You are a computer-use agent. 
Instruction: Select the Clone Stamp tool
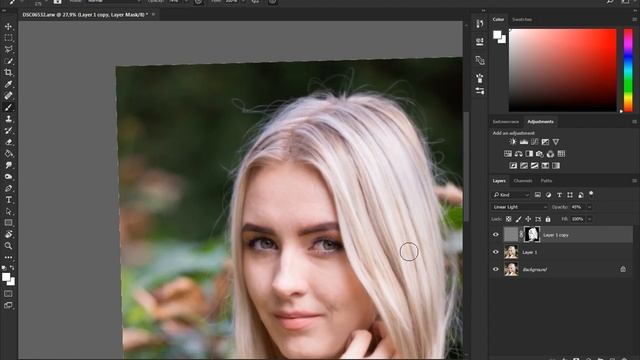[8, 119]
